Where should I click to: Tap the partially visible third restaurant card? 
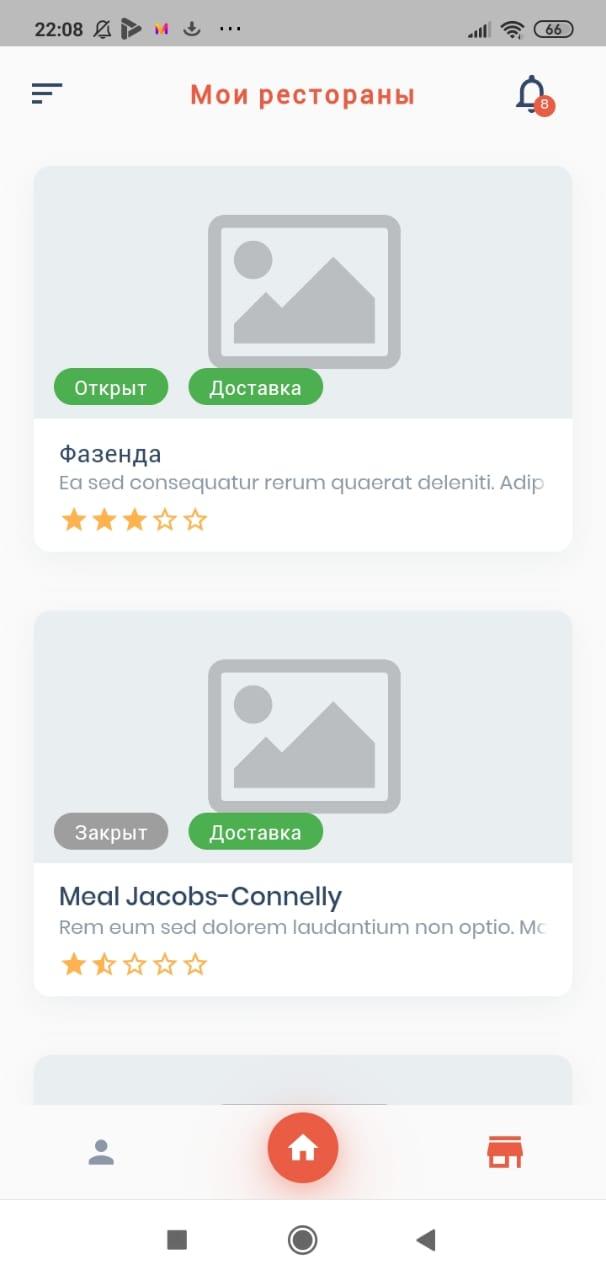click(x=303, y=1080)
